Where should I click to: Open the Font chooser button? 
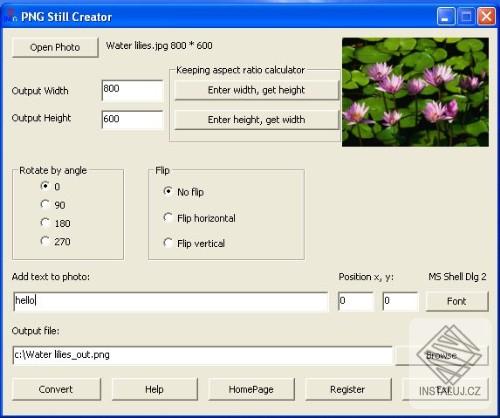pos(457,301)
